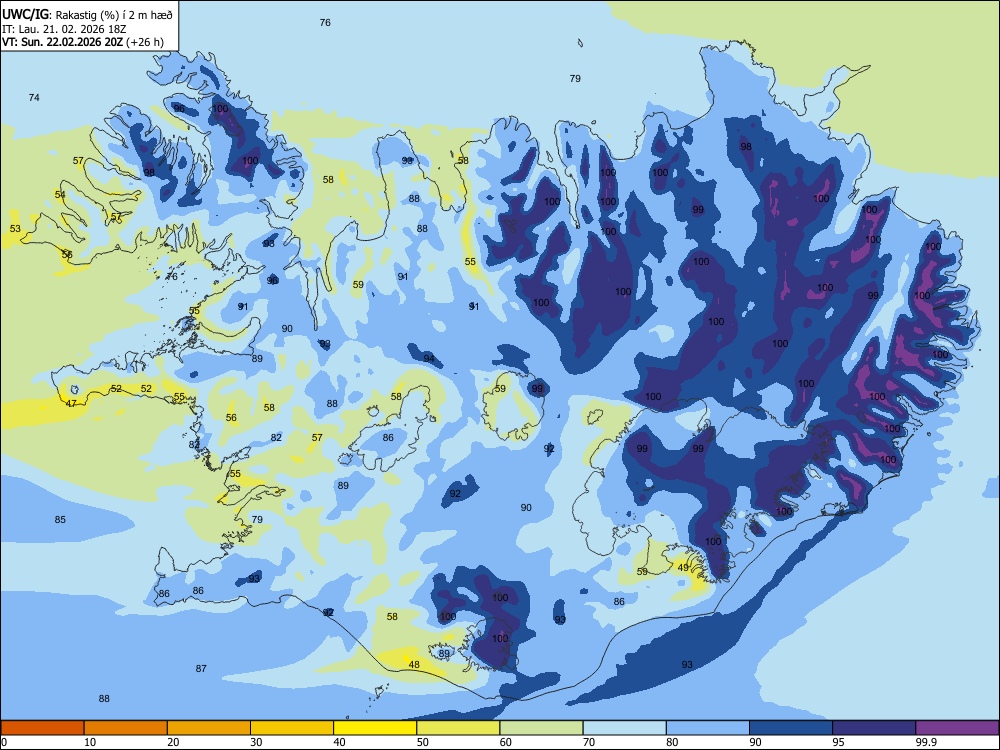Click the humidity value '74' over the sea

coord(34,98)
